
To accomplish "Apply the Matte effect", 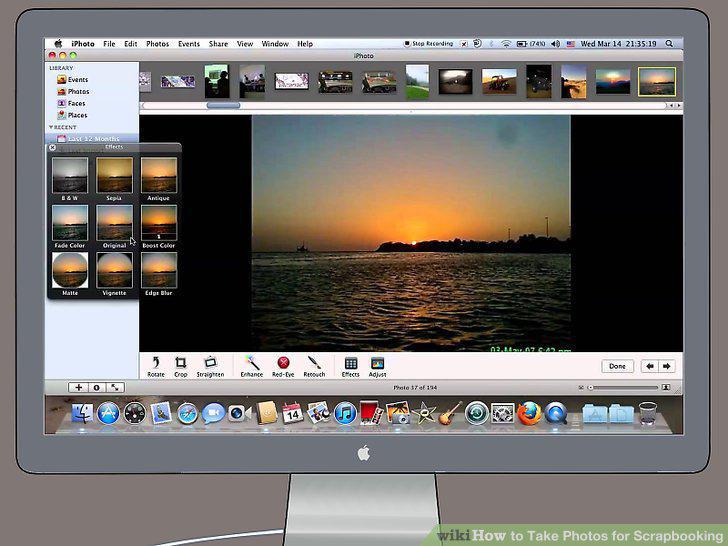I will point(70,274).
